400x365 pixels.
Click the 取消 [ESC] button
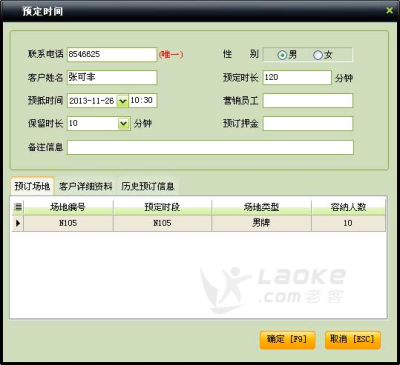pos(352,340)
